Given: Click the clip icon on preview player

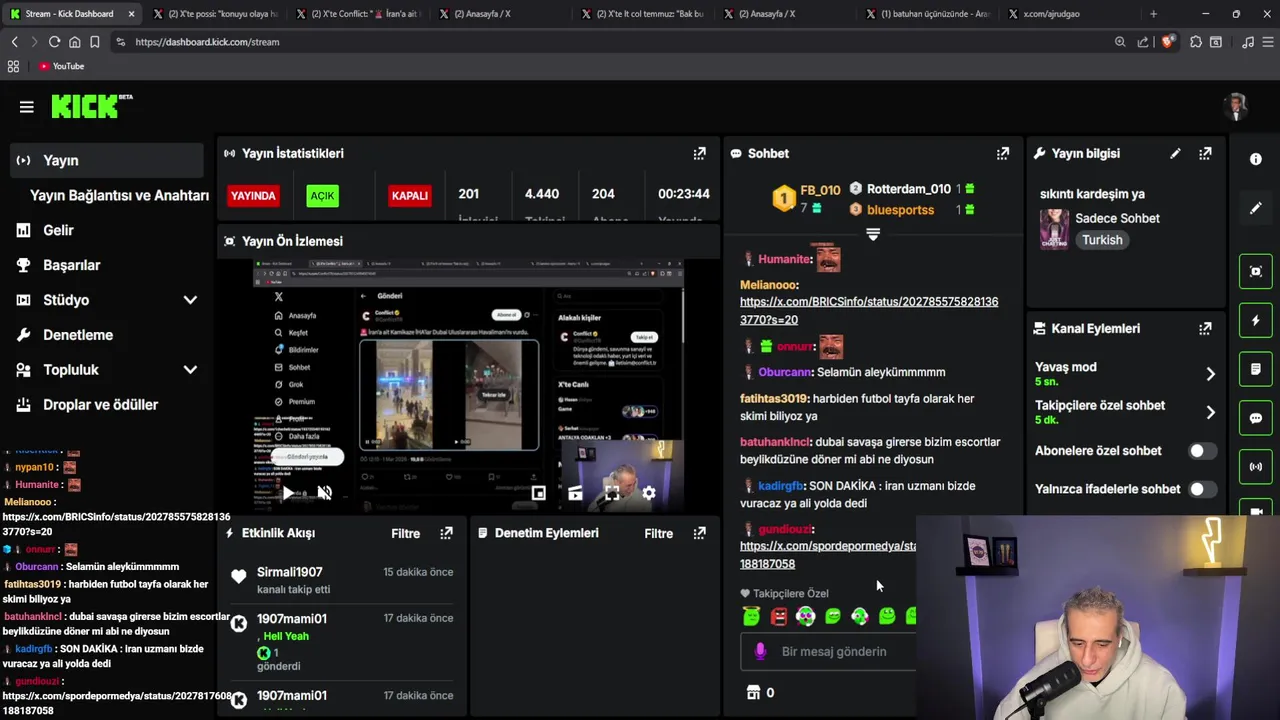Looking at the screenshot, I should tap(575, 492).
